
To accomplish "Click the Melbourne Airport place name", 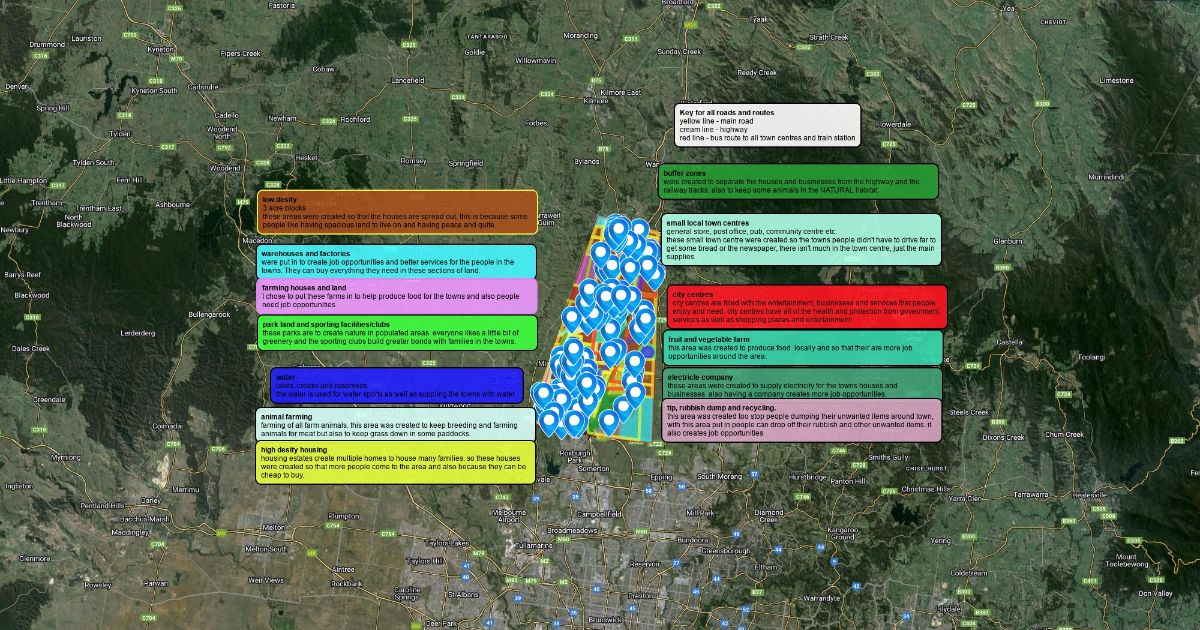I will coord(509,515).
